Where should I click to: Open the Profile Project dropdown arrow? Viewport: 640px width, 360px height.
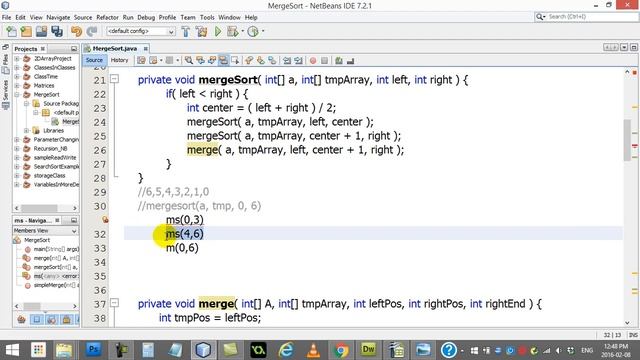(x=263, y=31)
